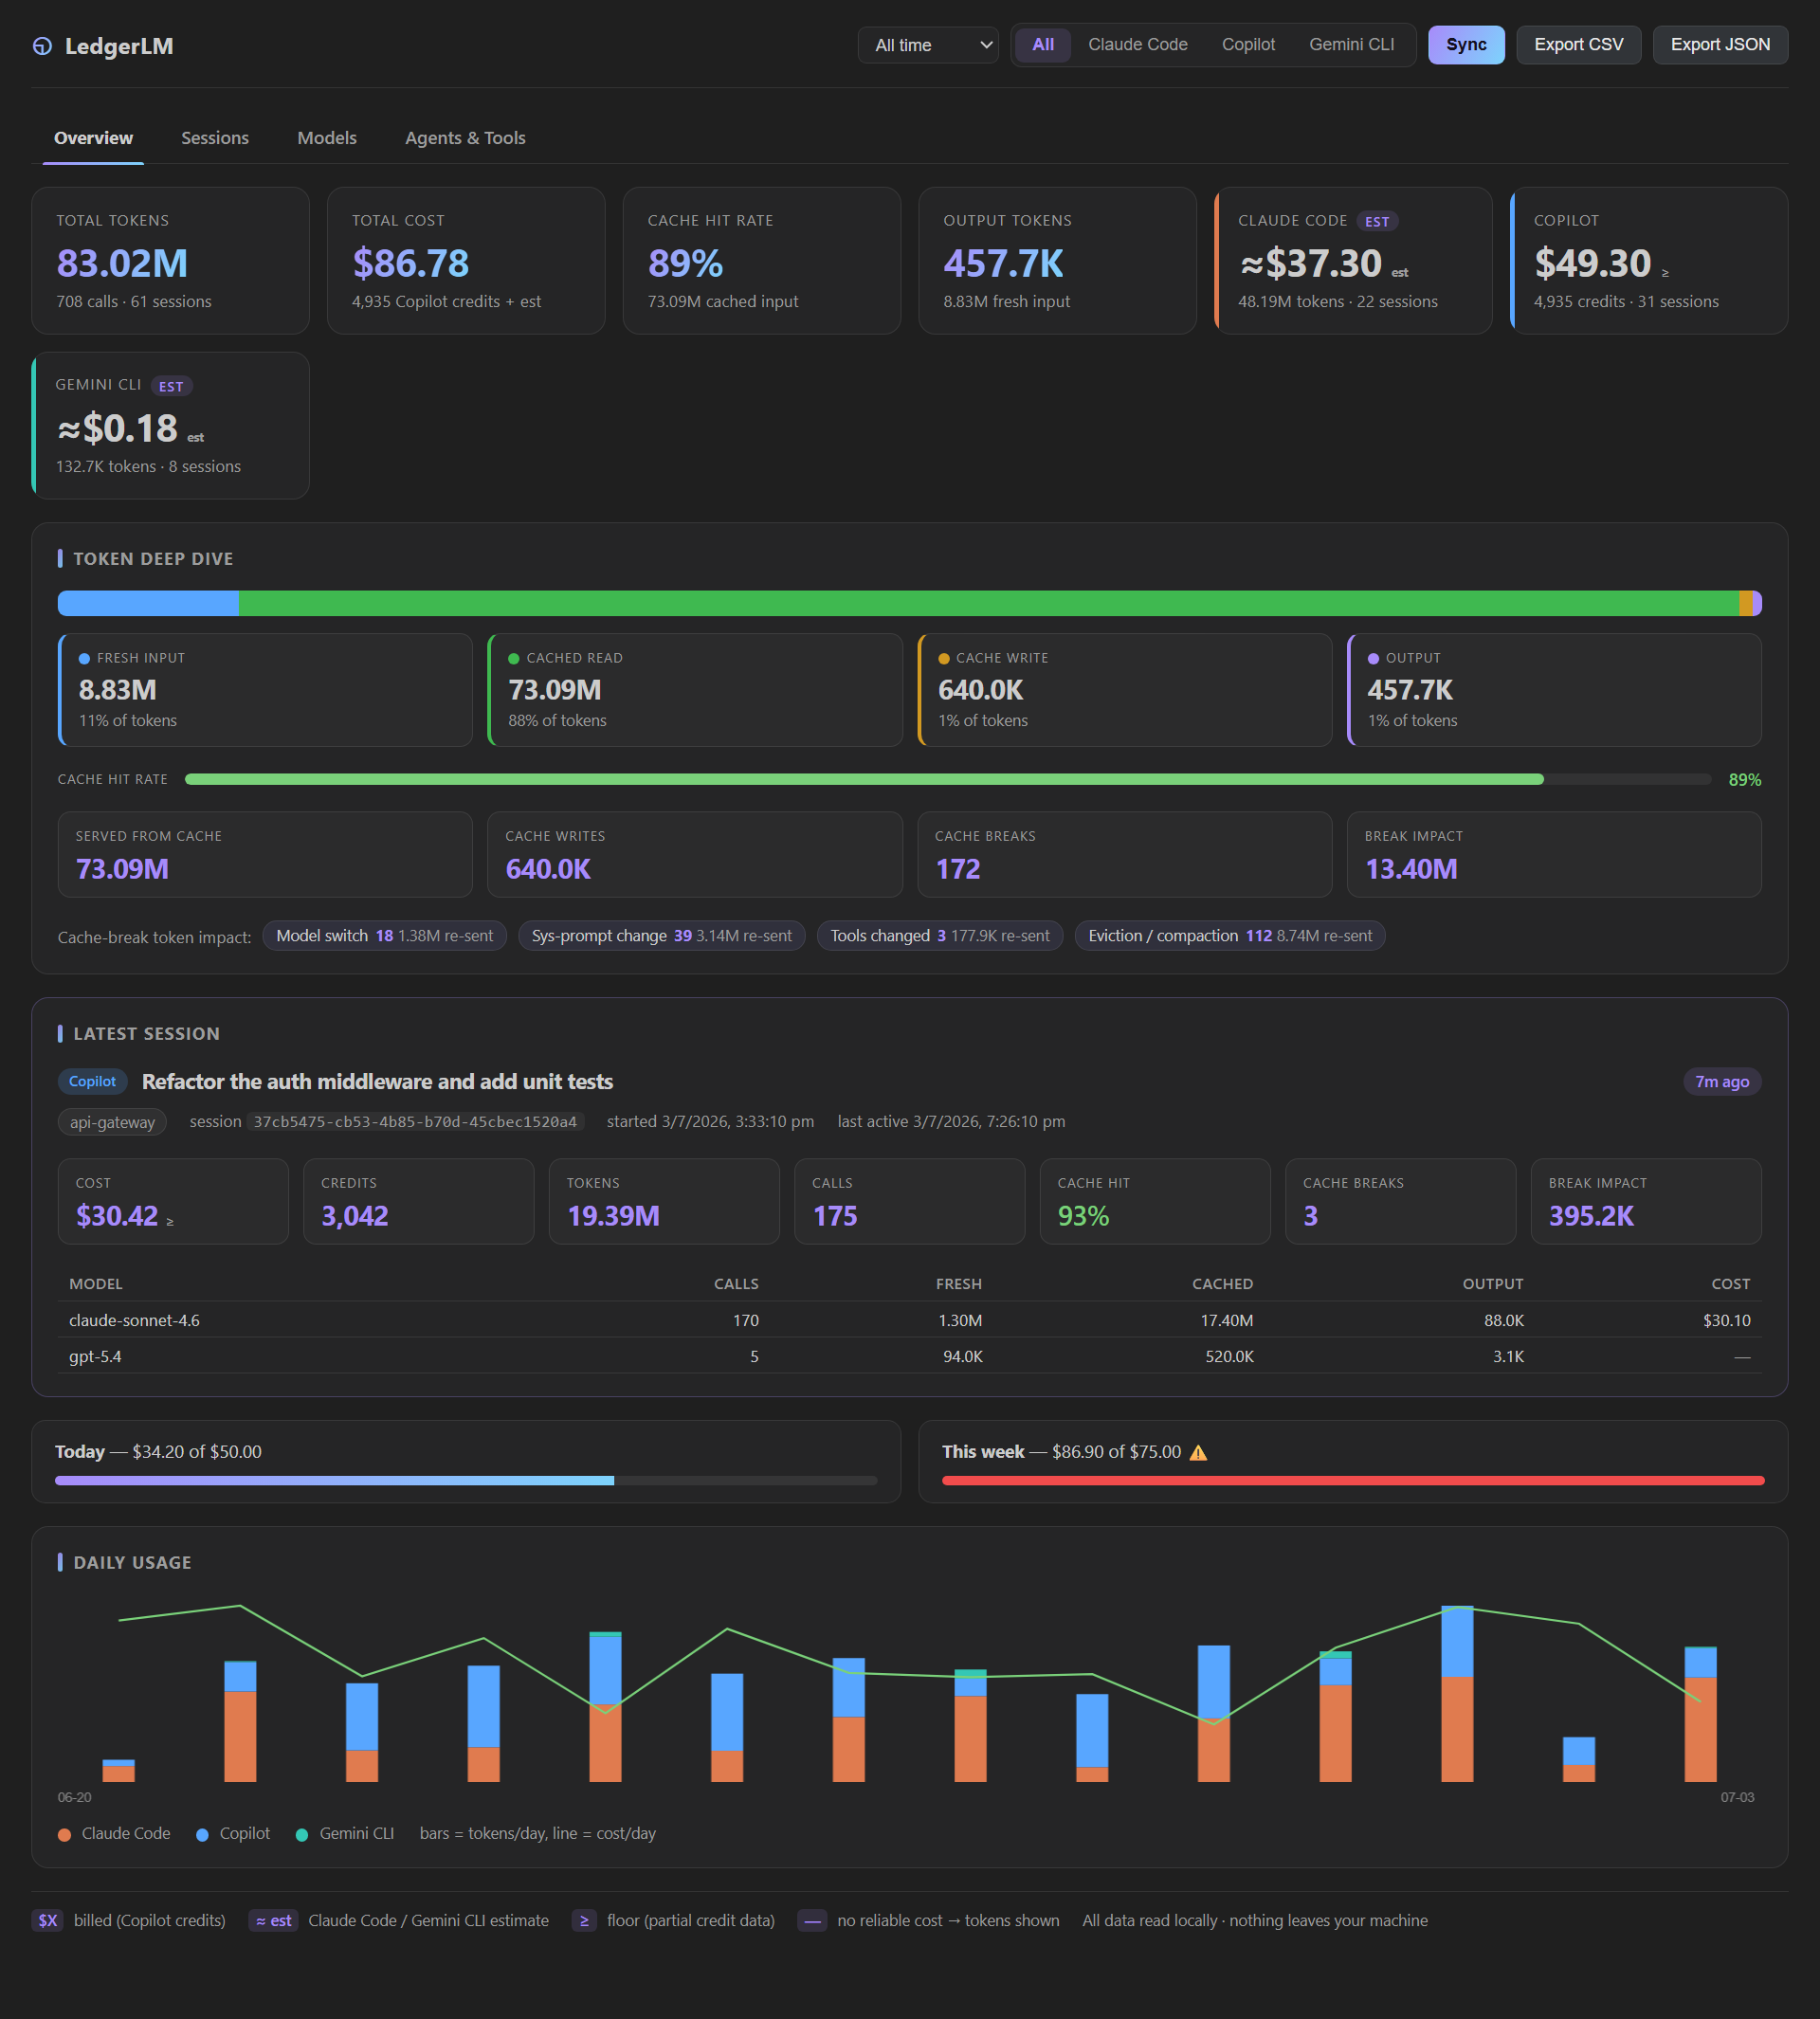1820x2019 pixels.
Task: Filter by Claude Code source
Action: tap(1138, 45)
